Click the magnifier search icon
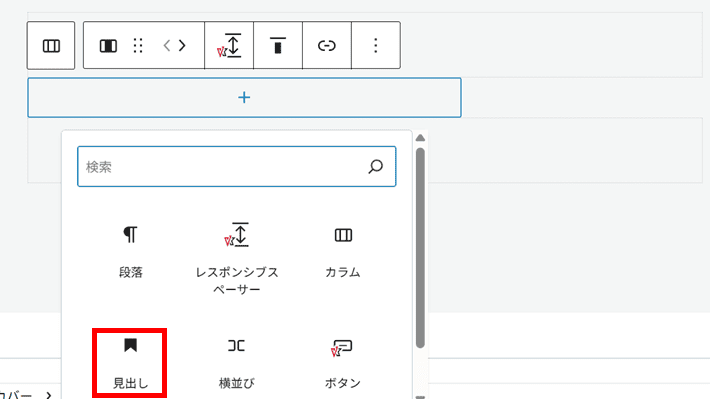710x399 pixels. [x=375, y=167]
